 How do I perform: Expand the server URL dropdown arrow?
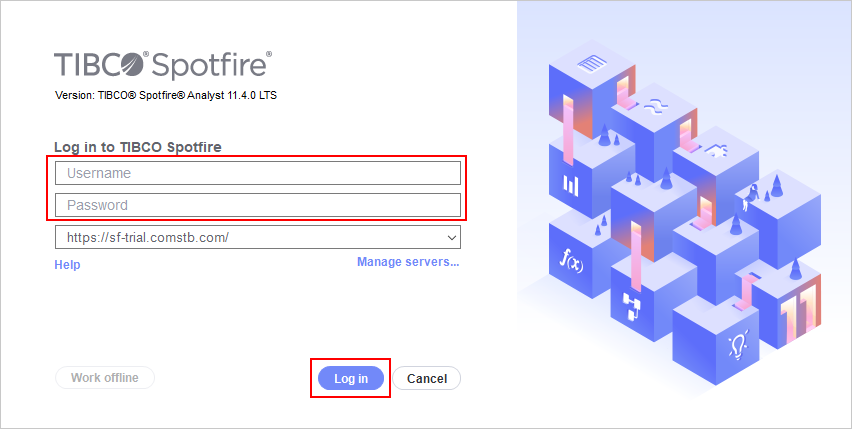pyautogui.click(x=451, y=238)
